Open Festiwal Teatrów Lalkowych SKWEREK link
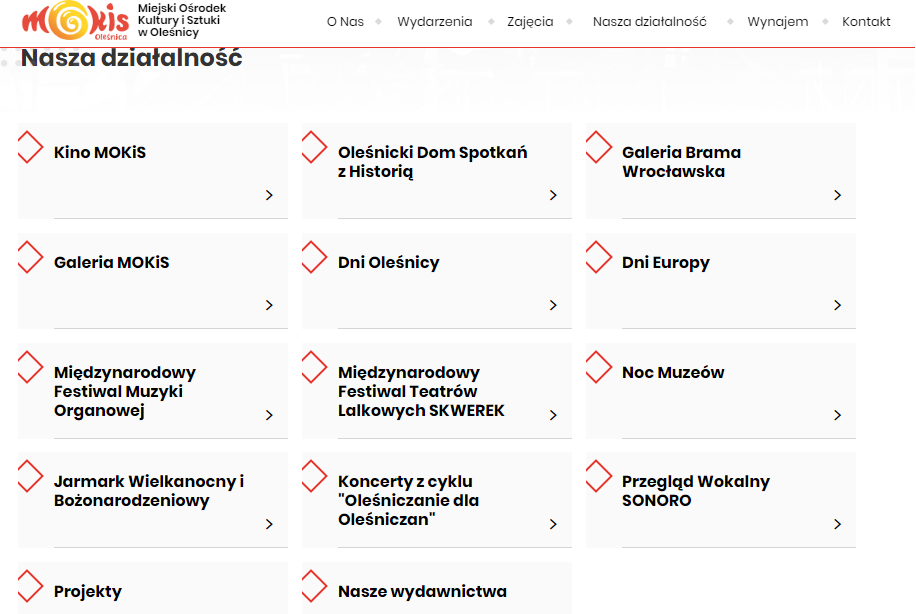 coord(421,391)
